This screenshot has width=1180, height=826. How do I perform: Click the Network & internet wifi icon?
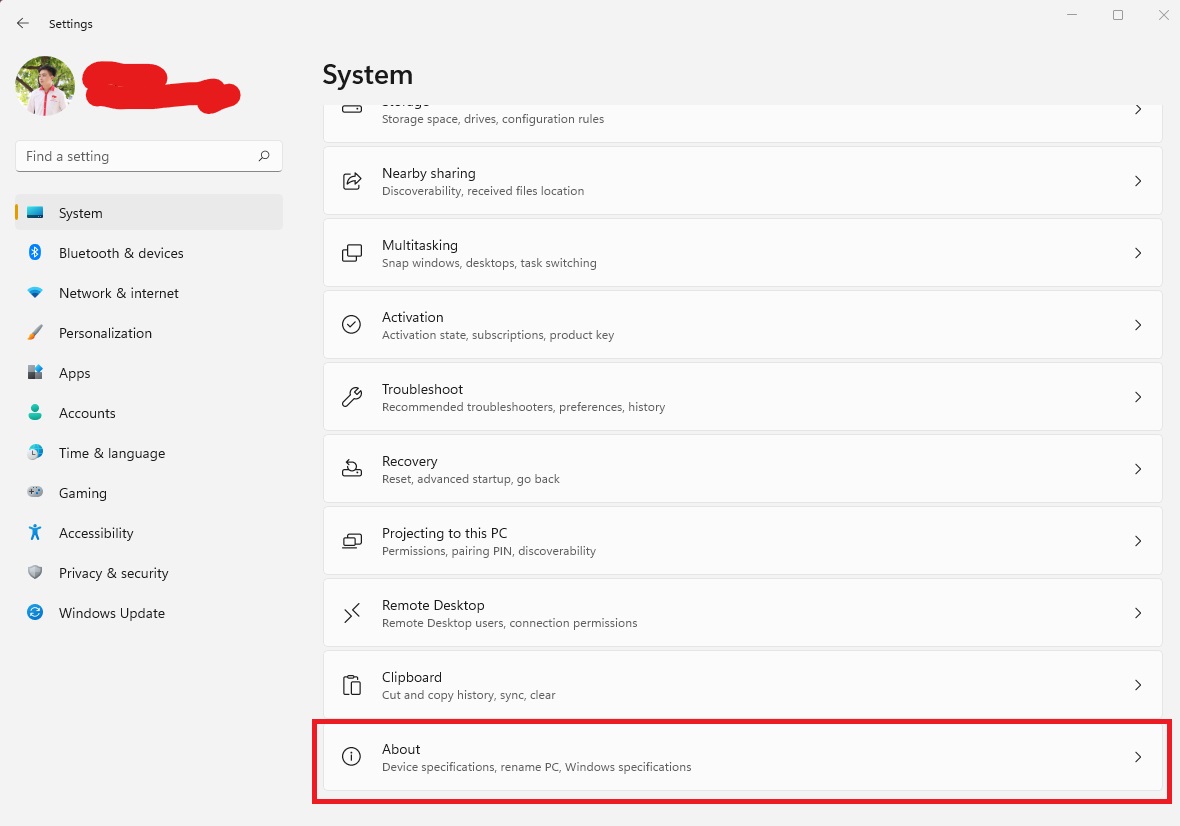[35, 293]
